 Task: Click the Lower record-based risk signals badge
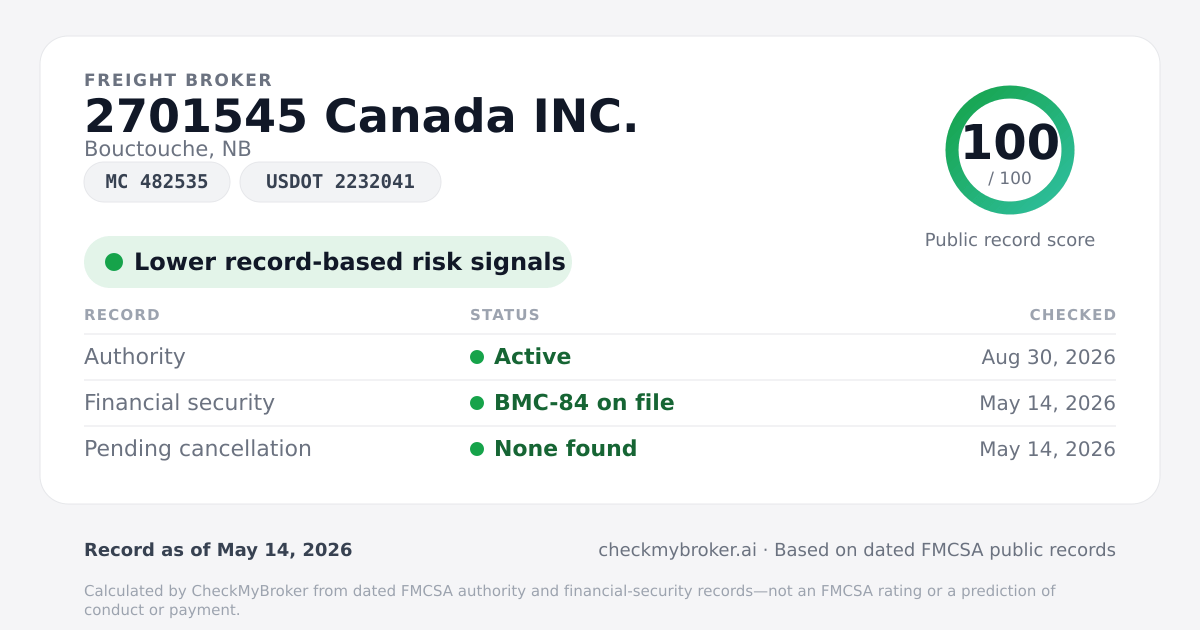(328, 262)
